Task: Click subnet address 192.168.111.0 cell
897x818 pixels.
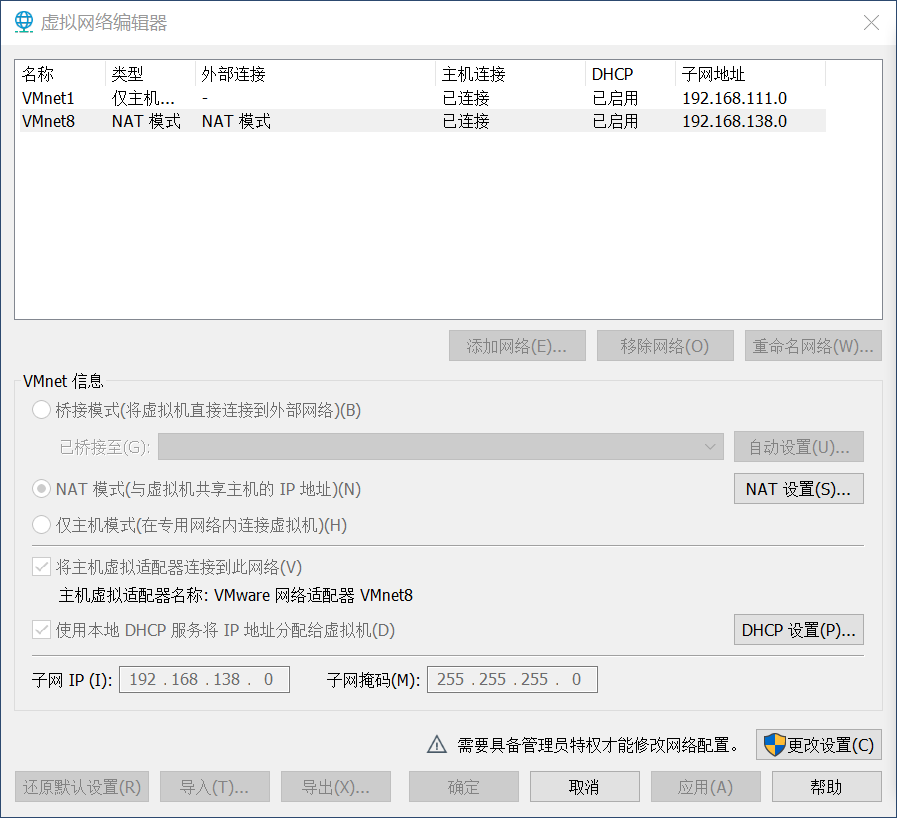Action: (x=735, y=98)
